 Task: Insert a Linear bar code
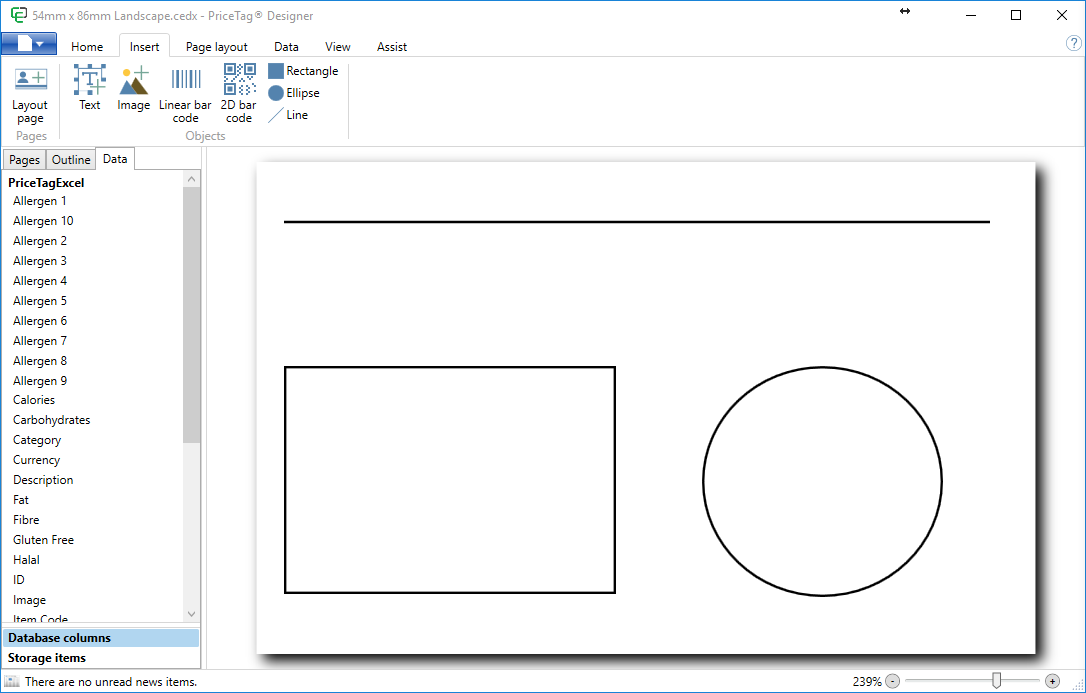point(185,96)
